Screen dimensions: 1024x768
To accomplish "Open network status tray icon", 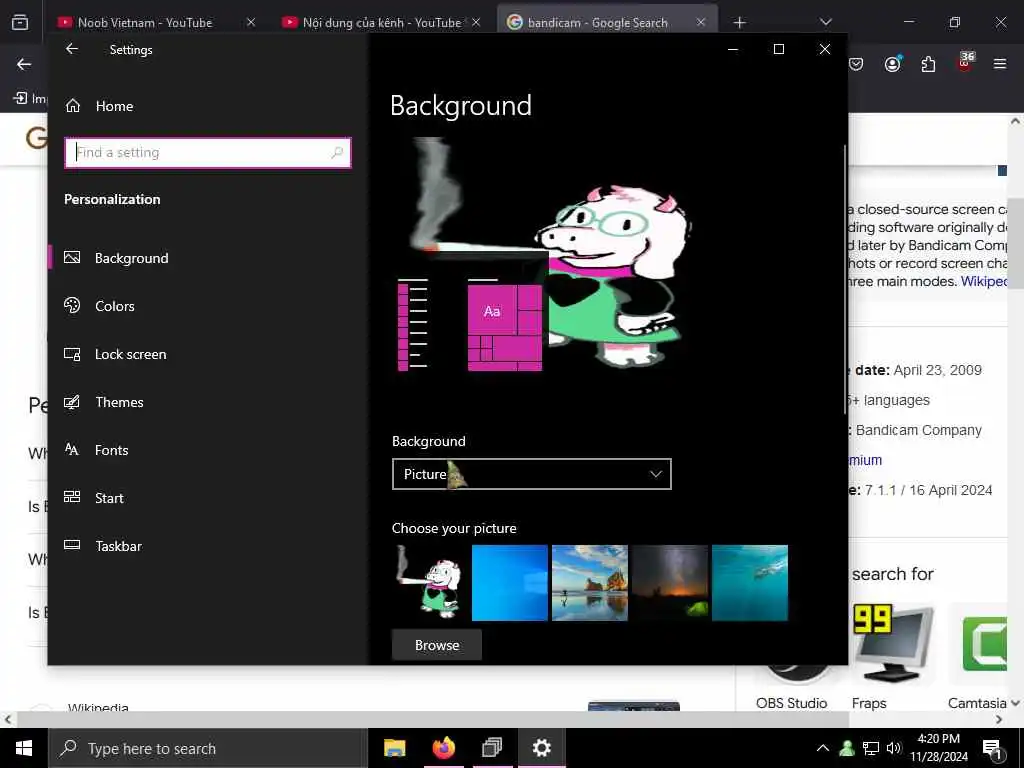I will [x=871, y=748].
